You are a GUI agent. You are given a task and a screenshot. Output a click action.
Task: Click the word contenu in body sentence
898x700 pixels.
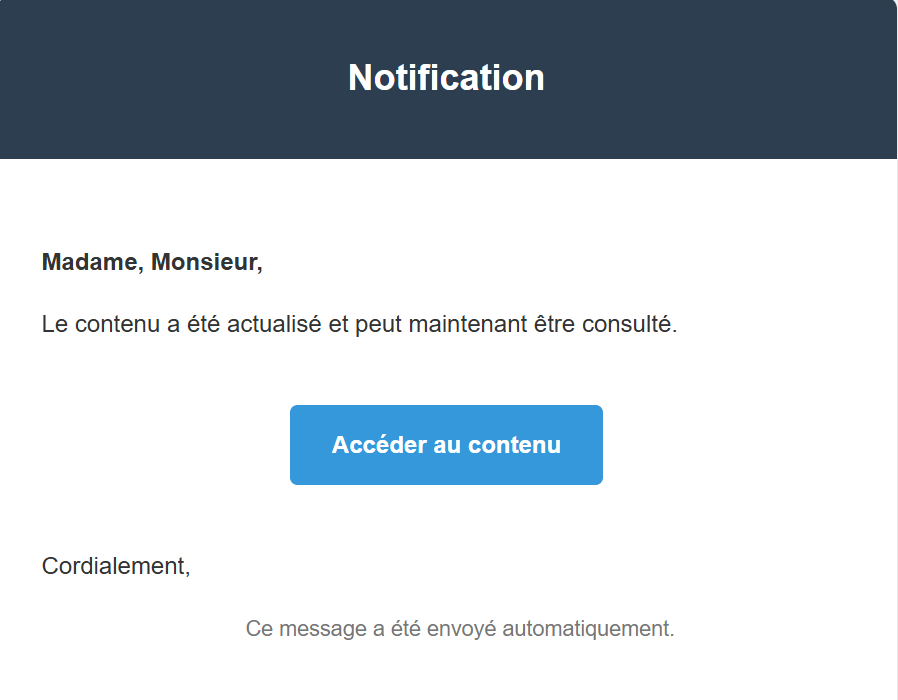click(117, 325)
